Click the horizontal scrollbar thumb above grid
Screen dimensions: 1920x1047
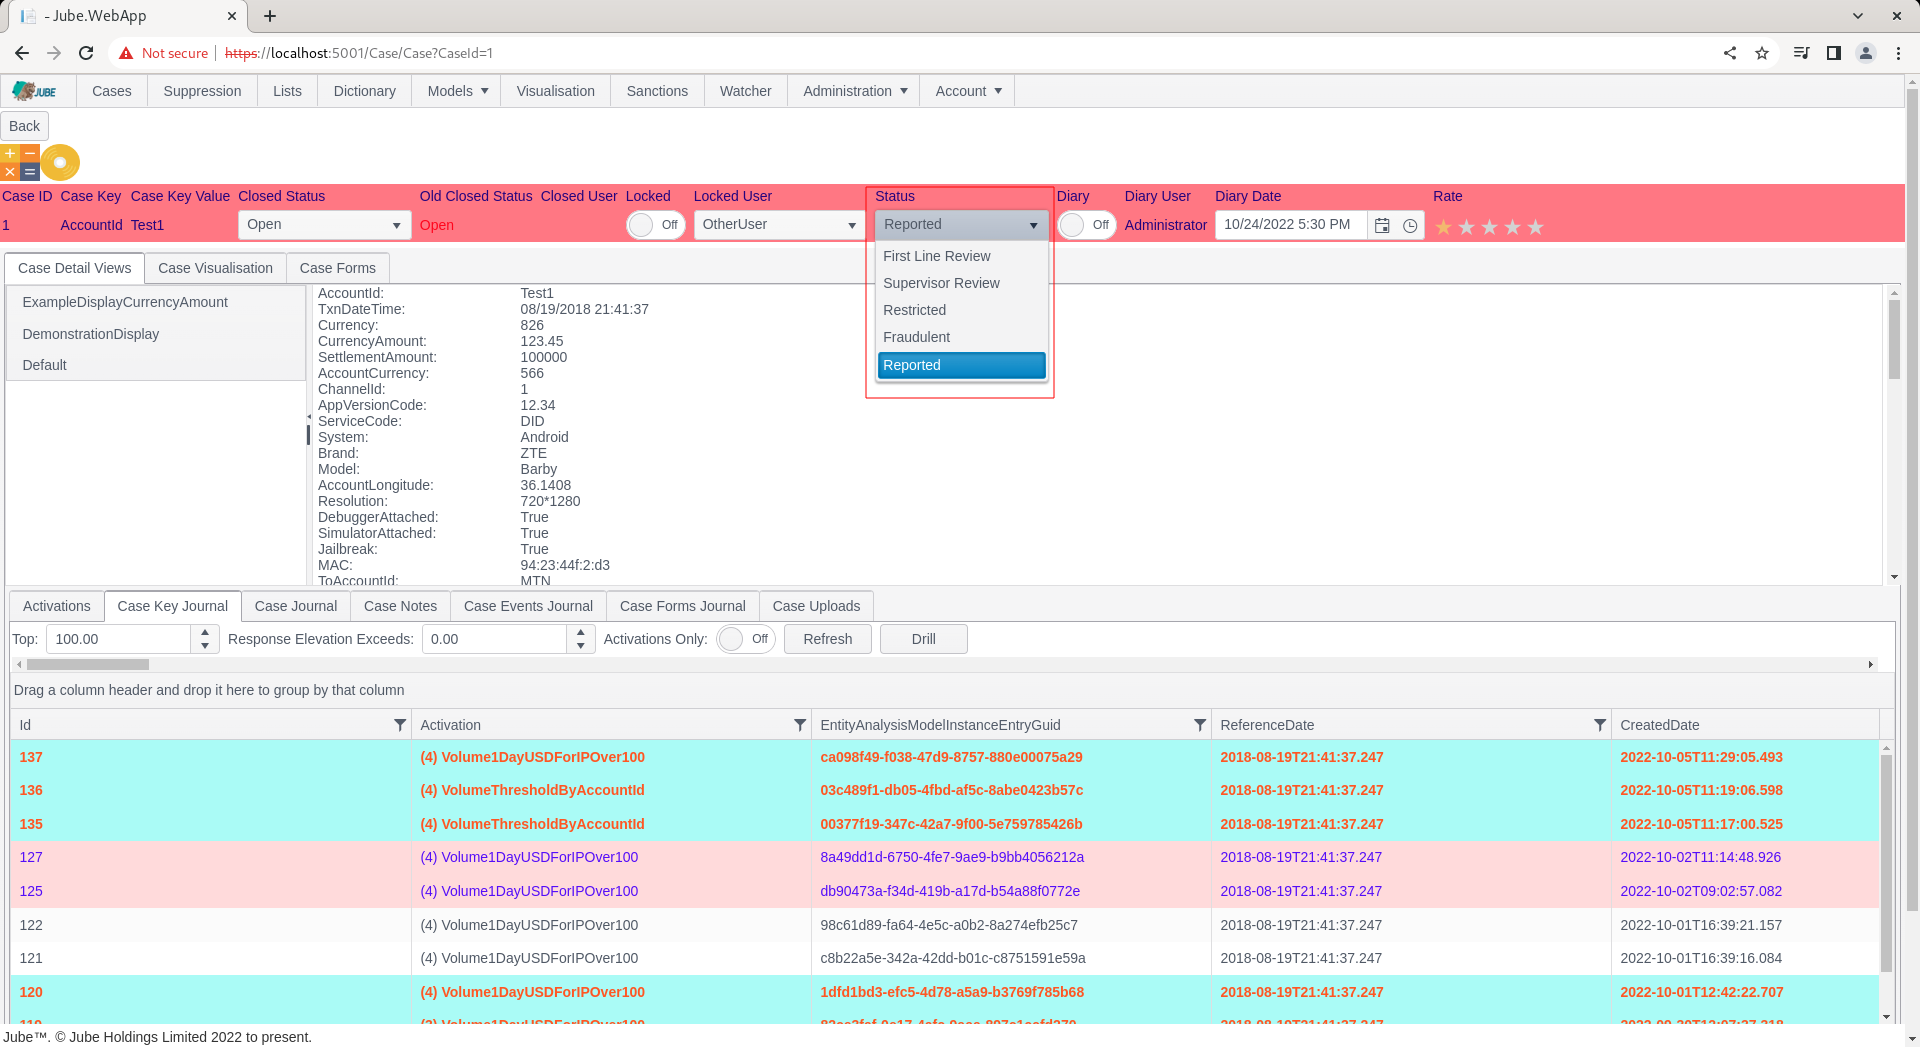point(88,665)
